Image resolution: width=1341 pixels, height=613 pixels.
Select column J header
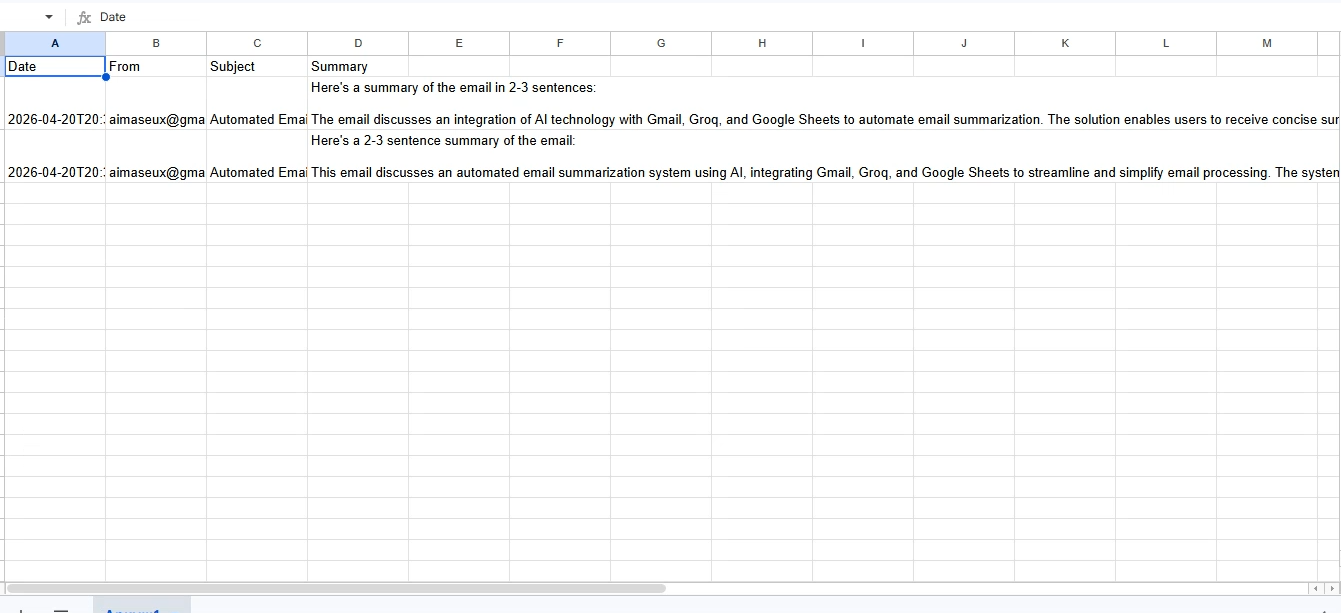click(x=964, y=43)
